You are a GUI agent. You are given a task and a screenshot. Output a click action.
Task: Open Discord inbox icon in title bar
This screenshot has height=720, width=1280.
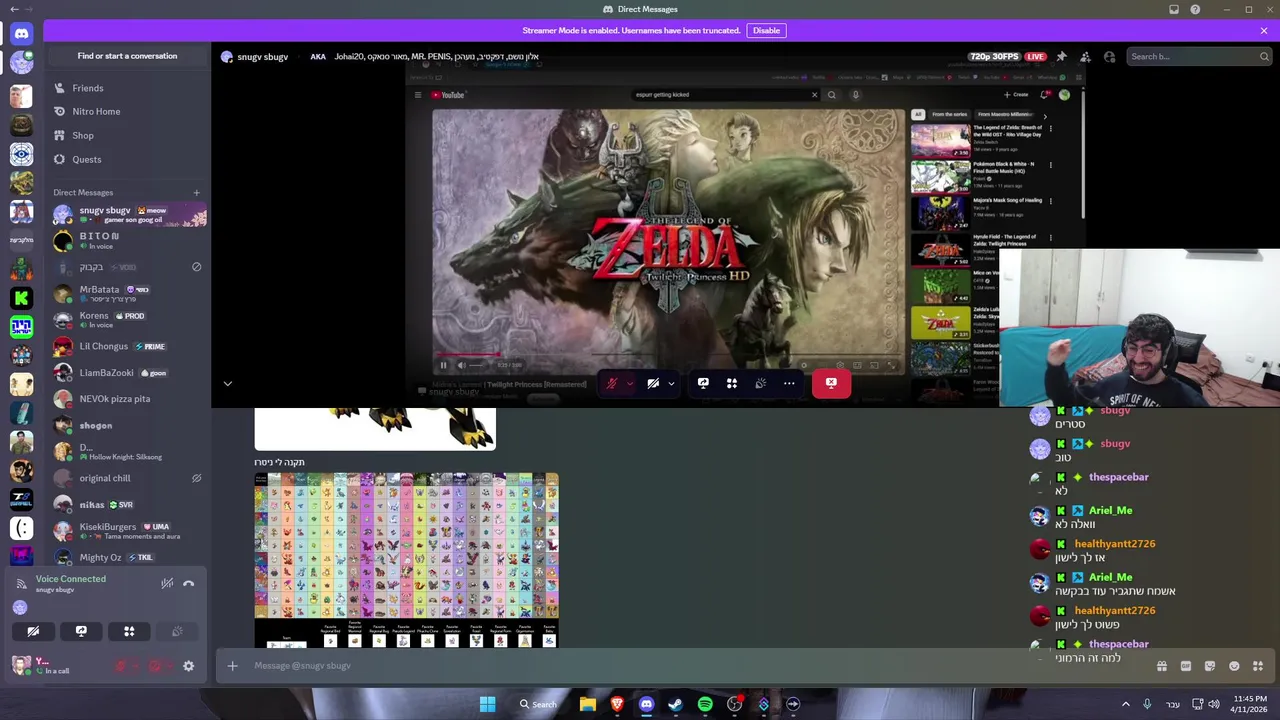point(1174,9)
